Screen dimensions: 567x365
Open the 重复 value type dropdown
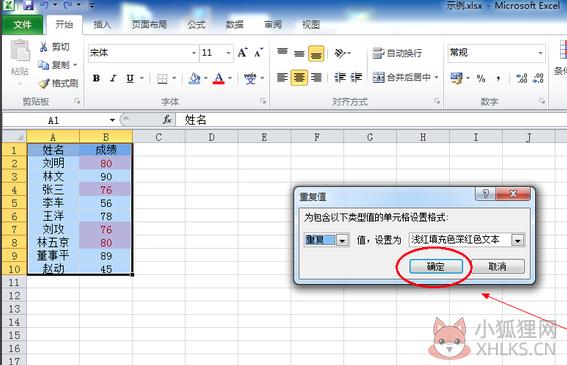[x=342, y=240]
